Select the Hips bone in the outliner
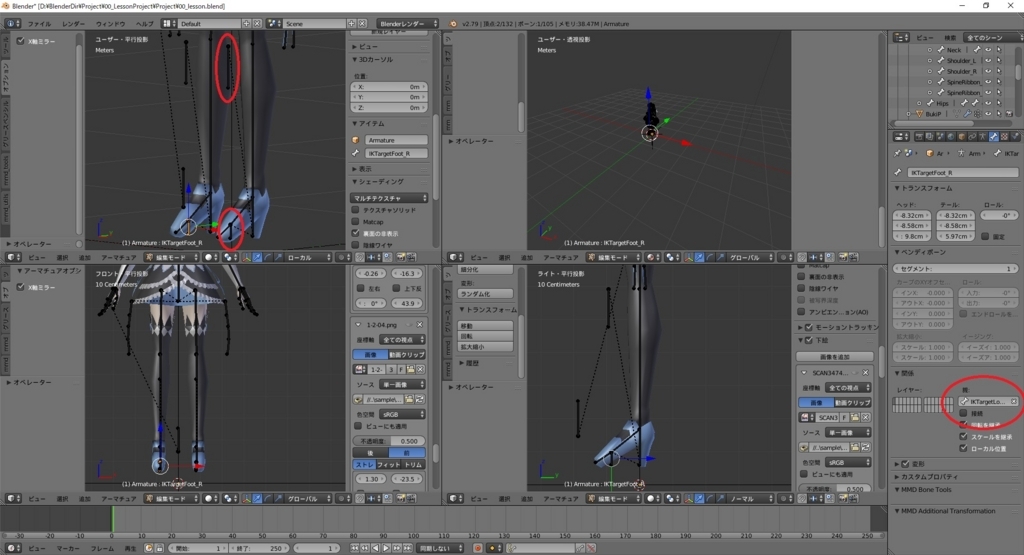1024x555 pixels. 942,103
